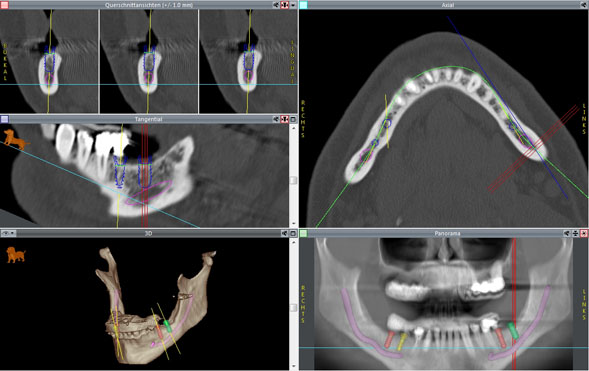Click the cyan color square in Axial header
The height and width of the screenshot is (371, 589).
tap(303, 5)
